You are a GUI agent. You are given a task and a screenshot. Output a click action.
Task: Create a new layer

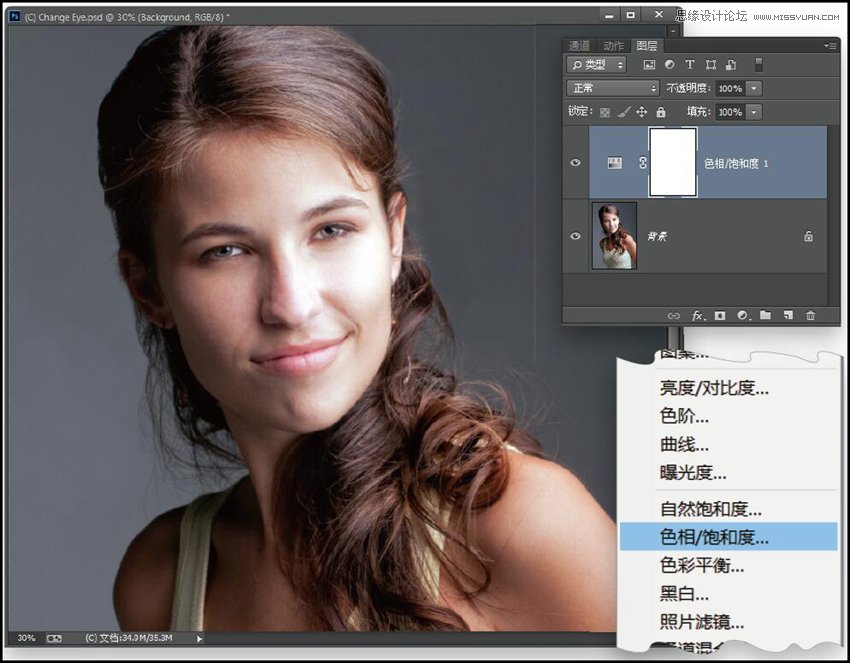787,315
